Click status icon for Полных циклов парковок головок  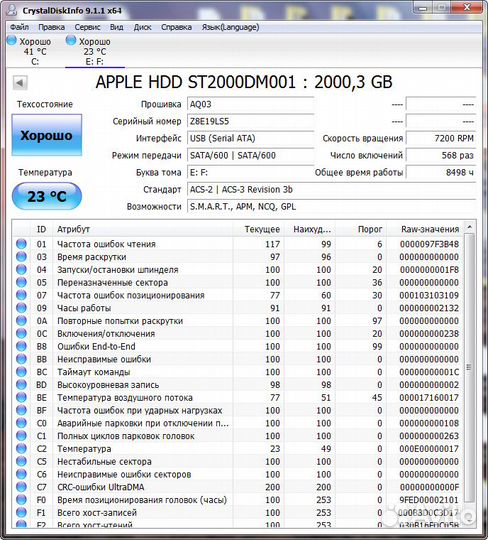[21, 435]
